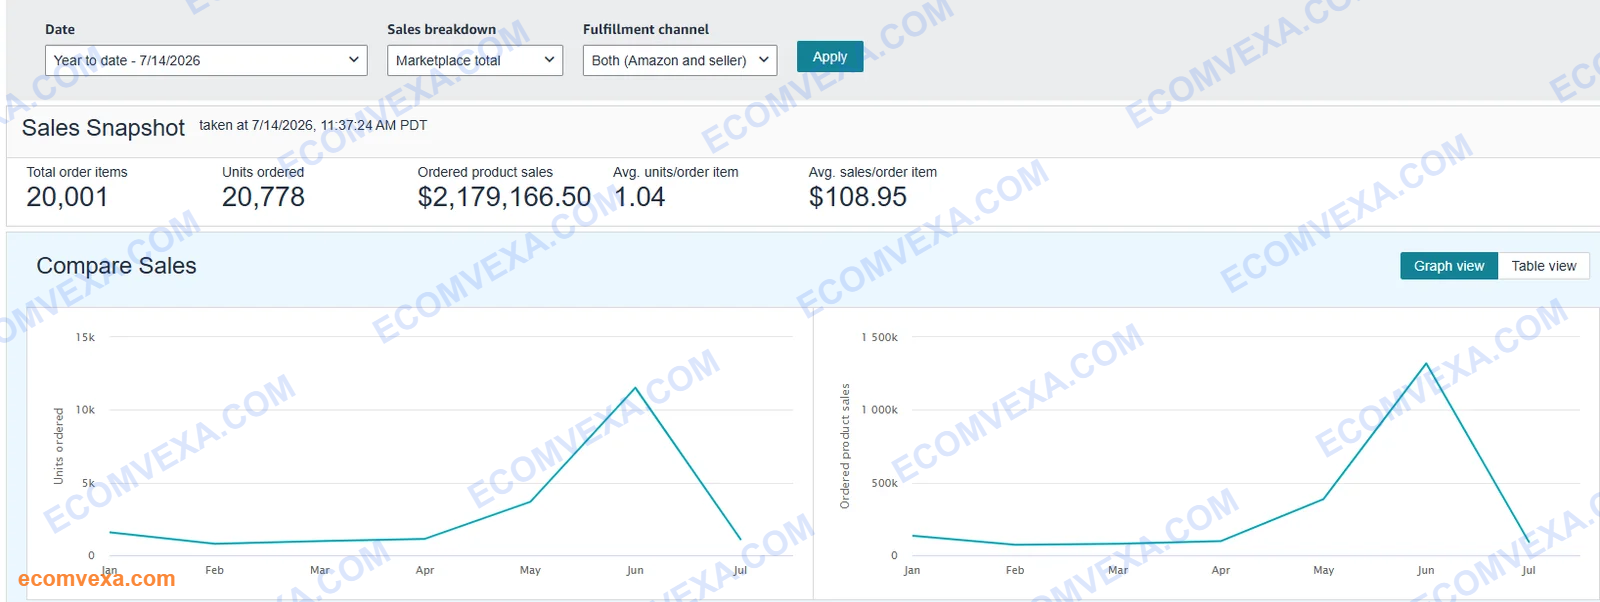Image resolution: width=1600 pixels, height=602 pixels.
Task: Switch to Table view
Action: tap(1543, 266)
